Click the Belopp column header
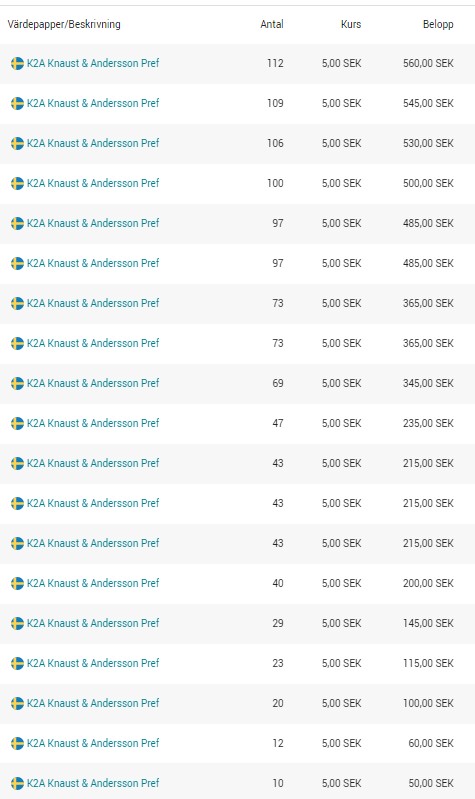The width and height of the screenshot is (475, 799). click(x=438, y=24)
